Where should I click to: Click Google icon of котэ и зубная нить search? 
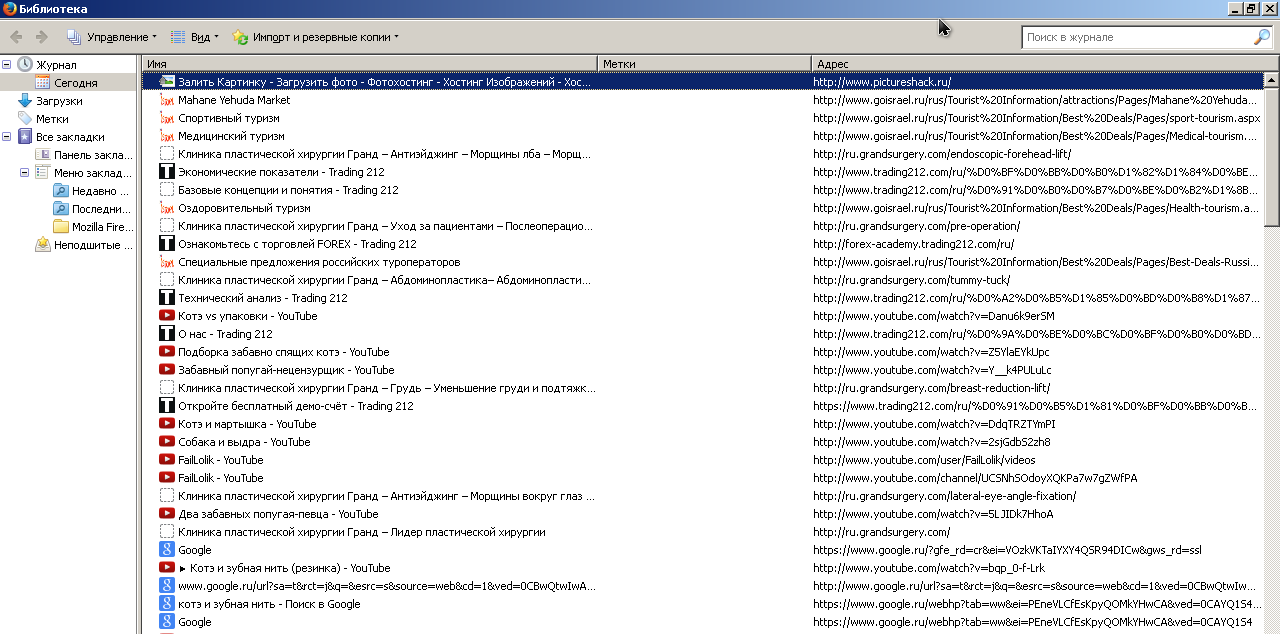(167, 604)
